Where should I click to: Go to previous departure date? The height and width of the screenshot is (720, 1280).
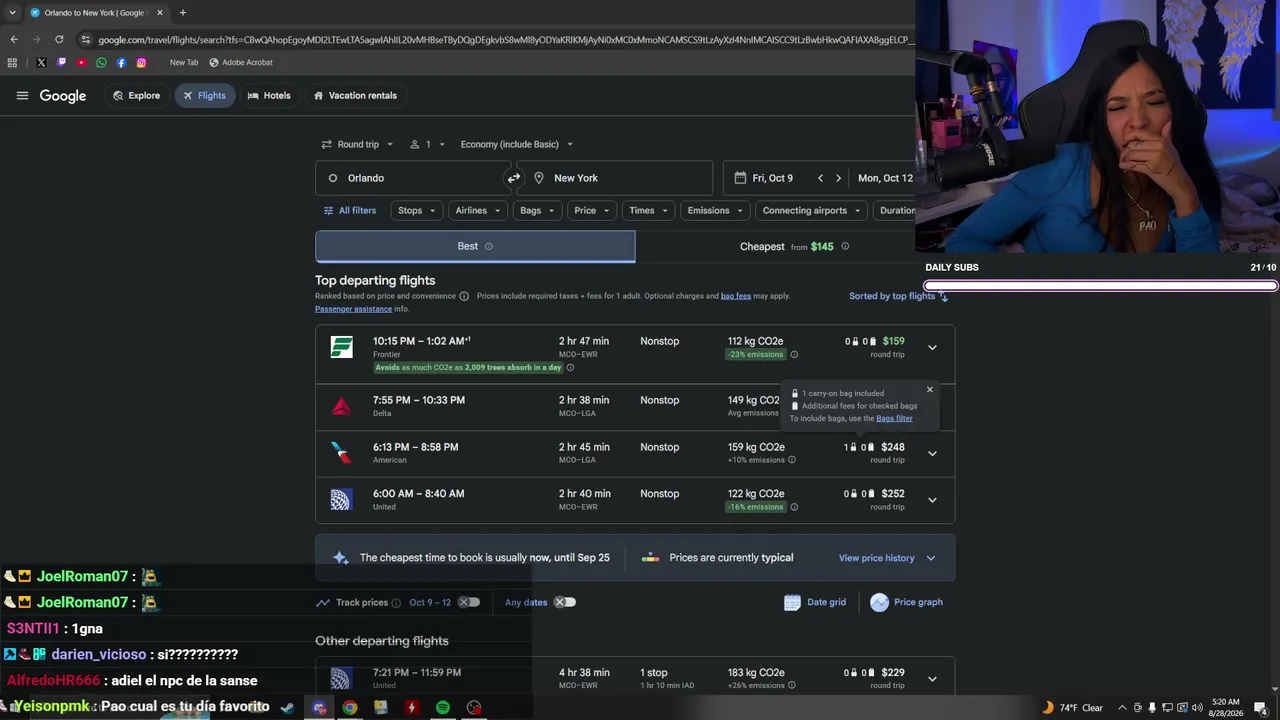(x=820, y=178)
